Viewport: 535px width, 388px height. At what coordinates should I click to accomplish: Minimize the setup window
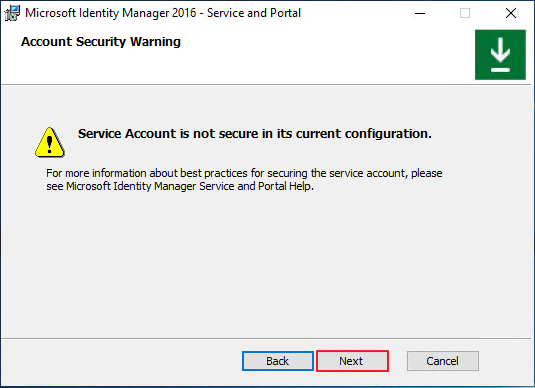point(420,13)
